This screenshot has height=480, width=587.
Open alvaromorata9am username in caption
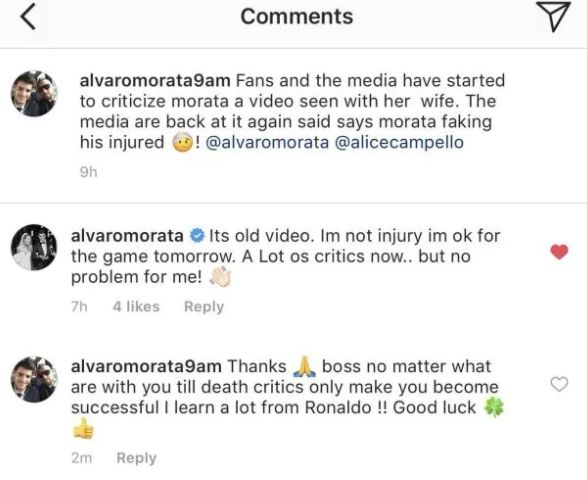click(x=155, y=81)
